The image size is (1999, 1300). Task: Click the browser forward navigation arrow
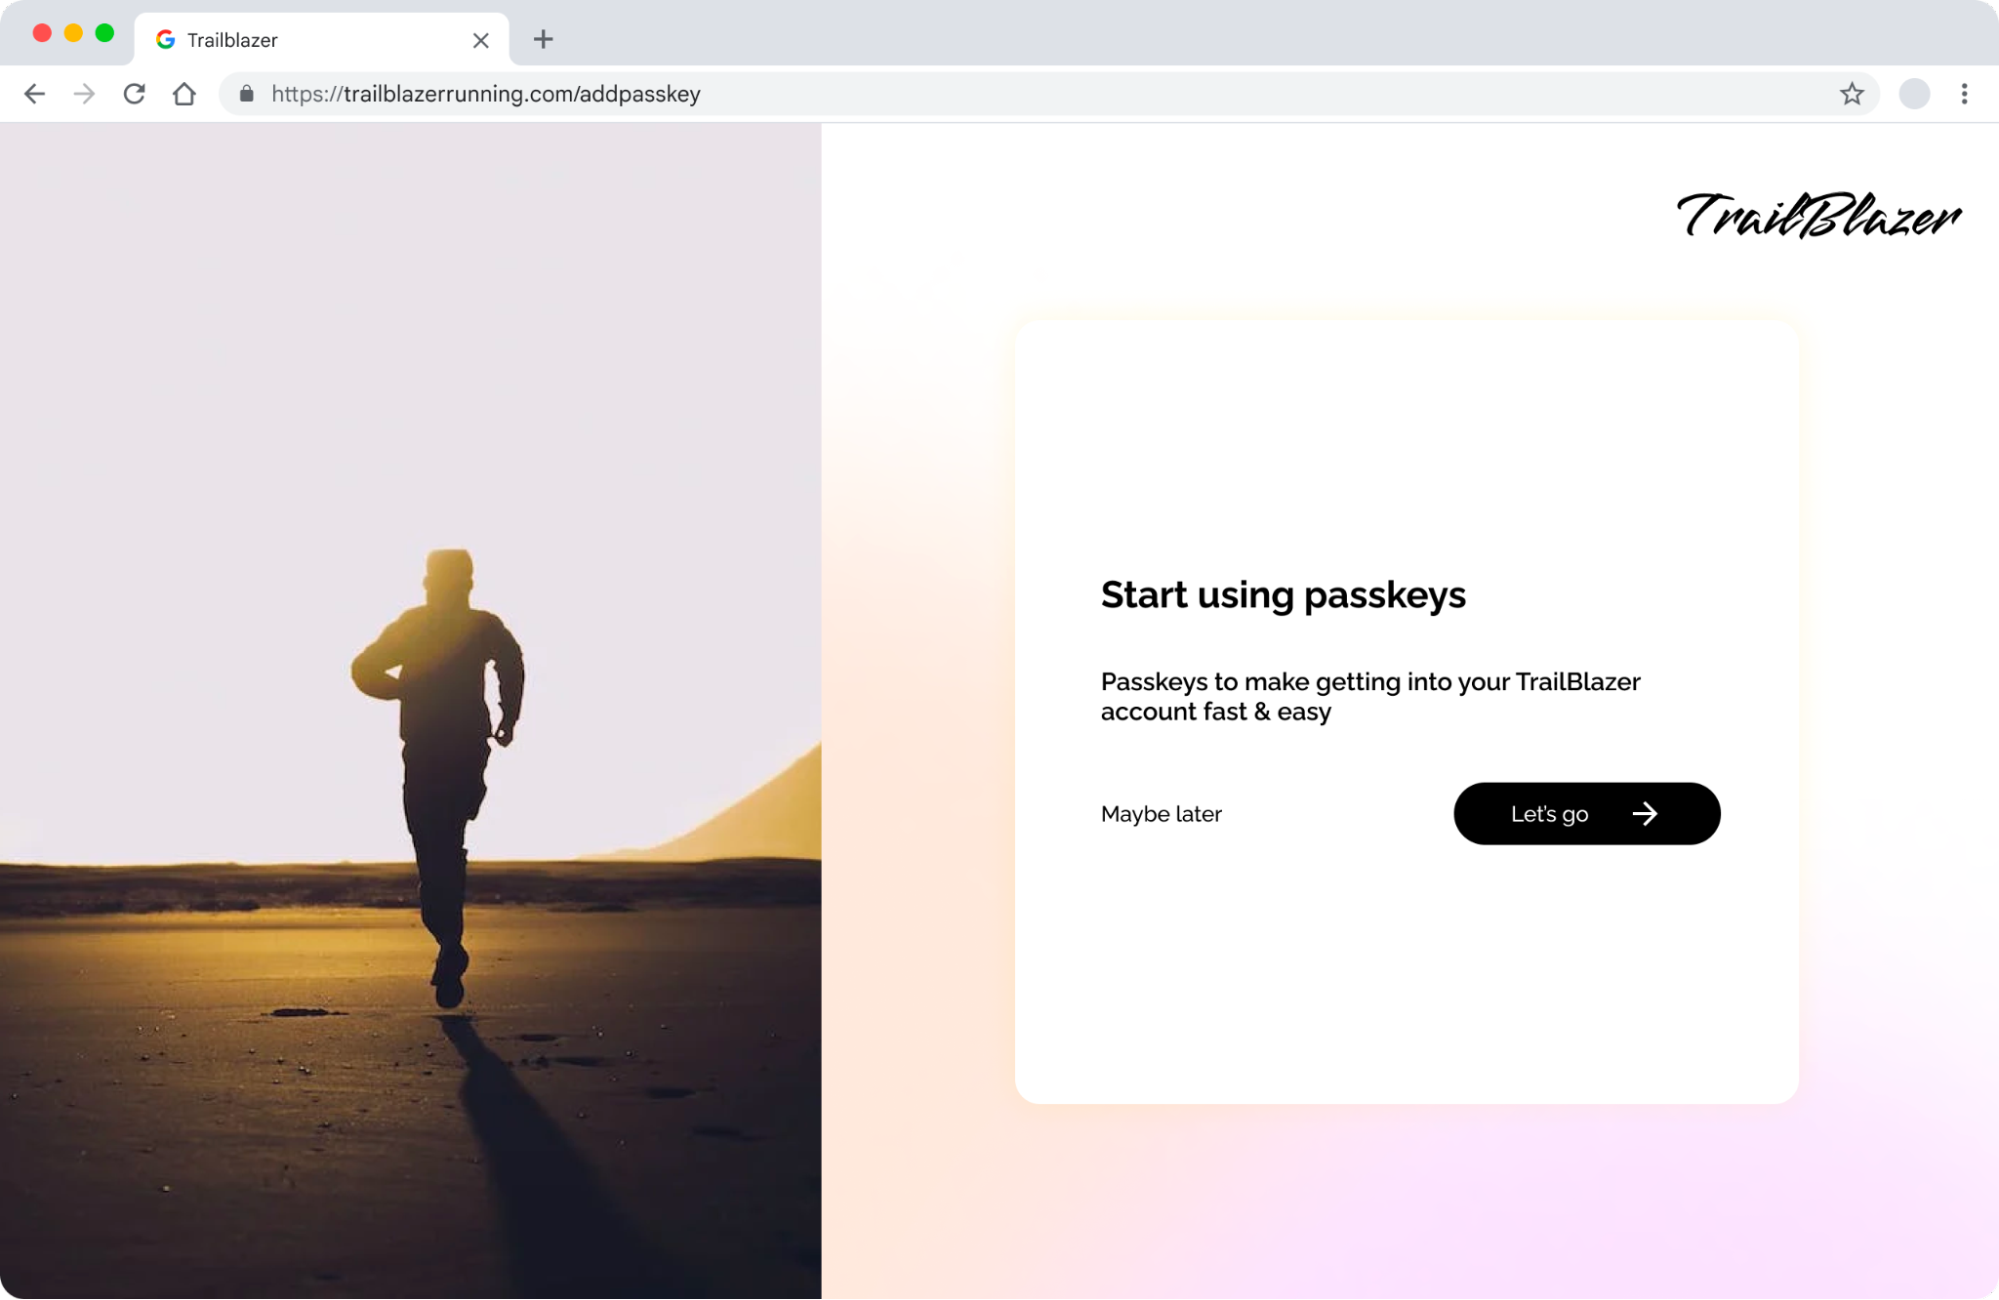click(83, 93)
